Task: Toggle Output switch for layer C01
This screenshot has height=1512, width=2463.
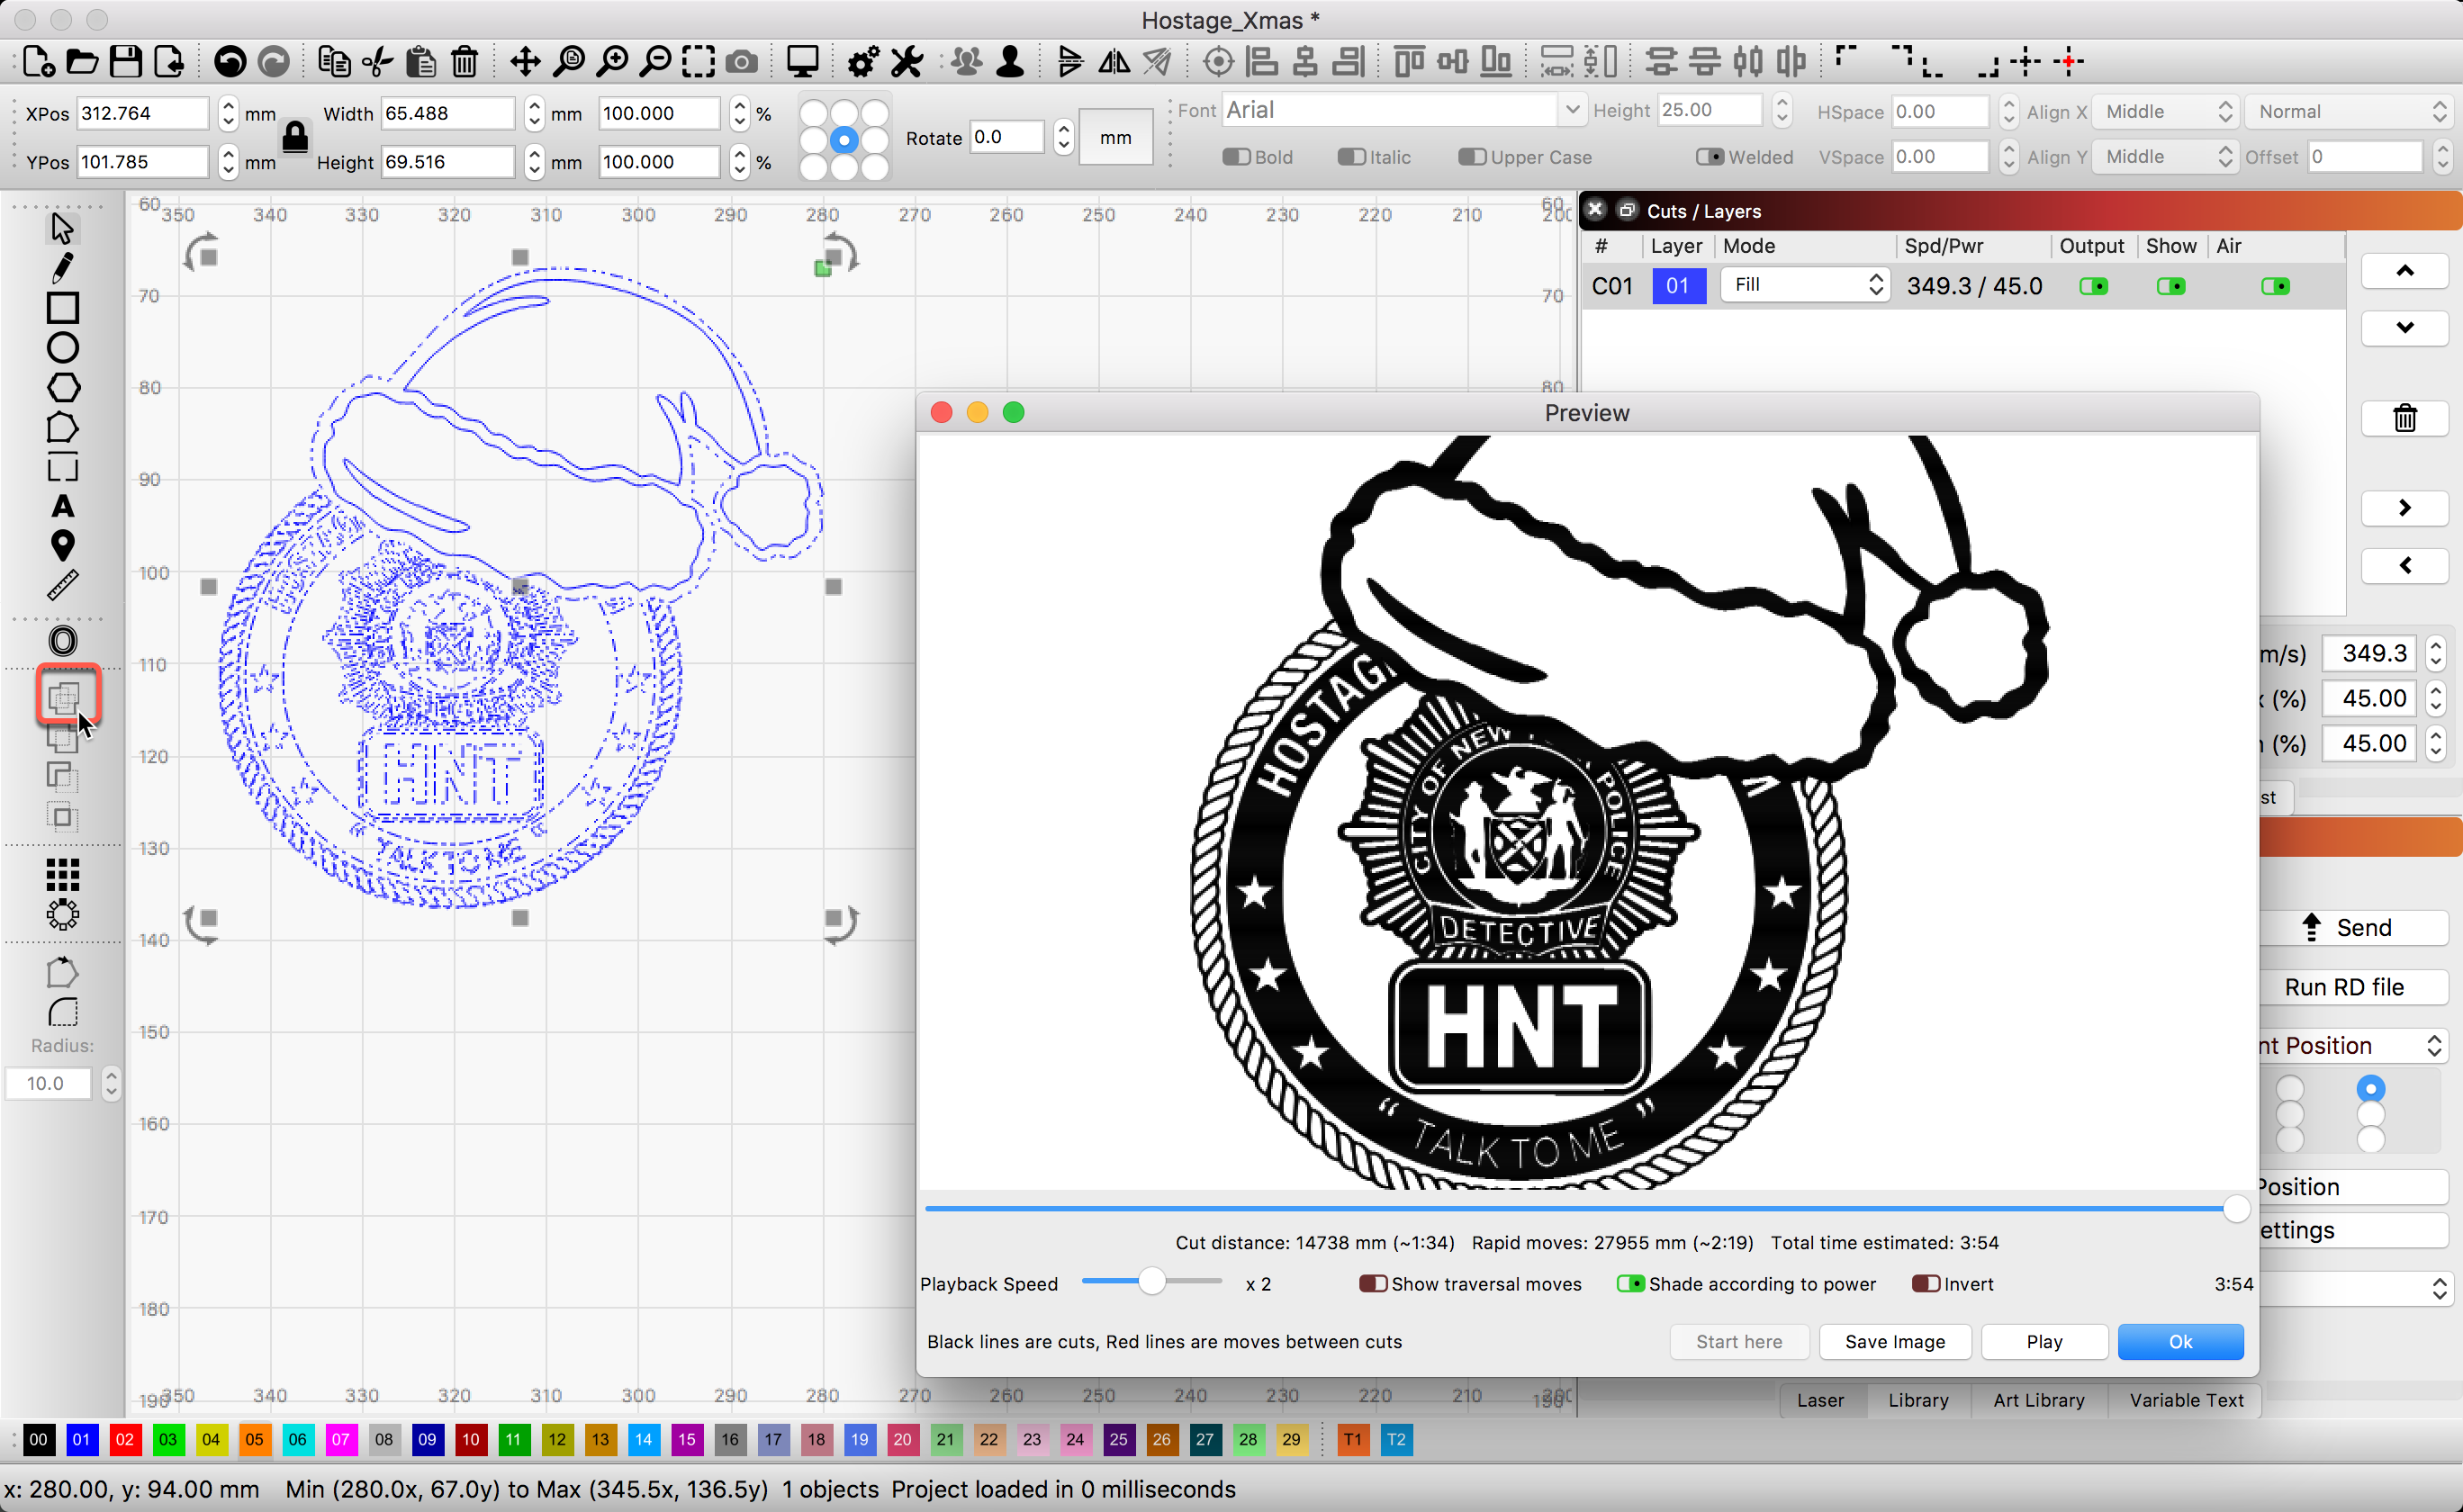Action: click(2093, 286)
